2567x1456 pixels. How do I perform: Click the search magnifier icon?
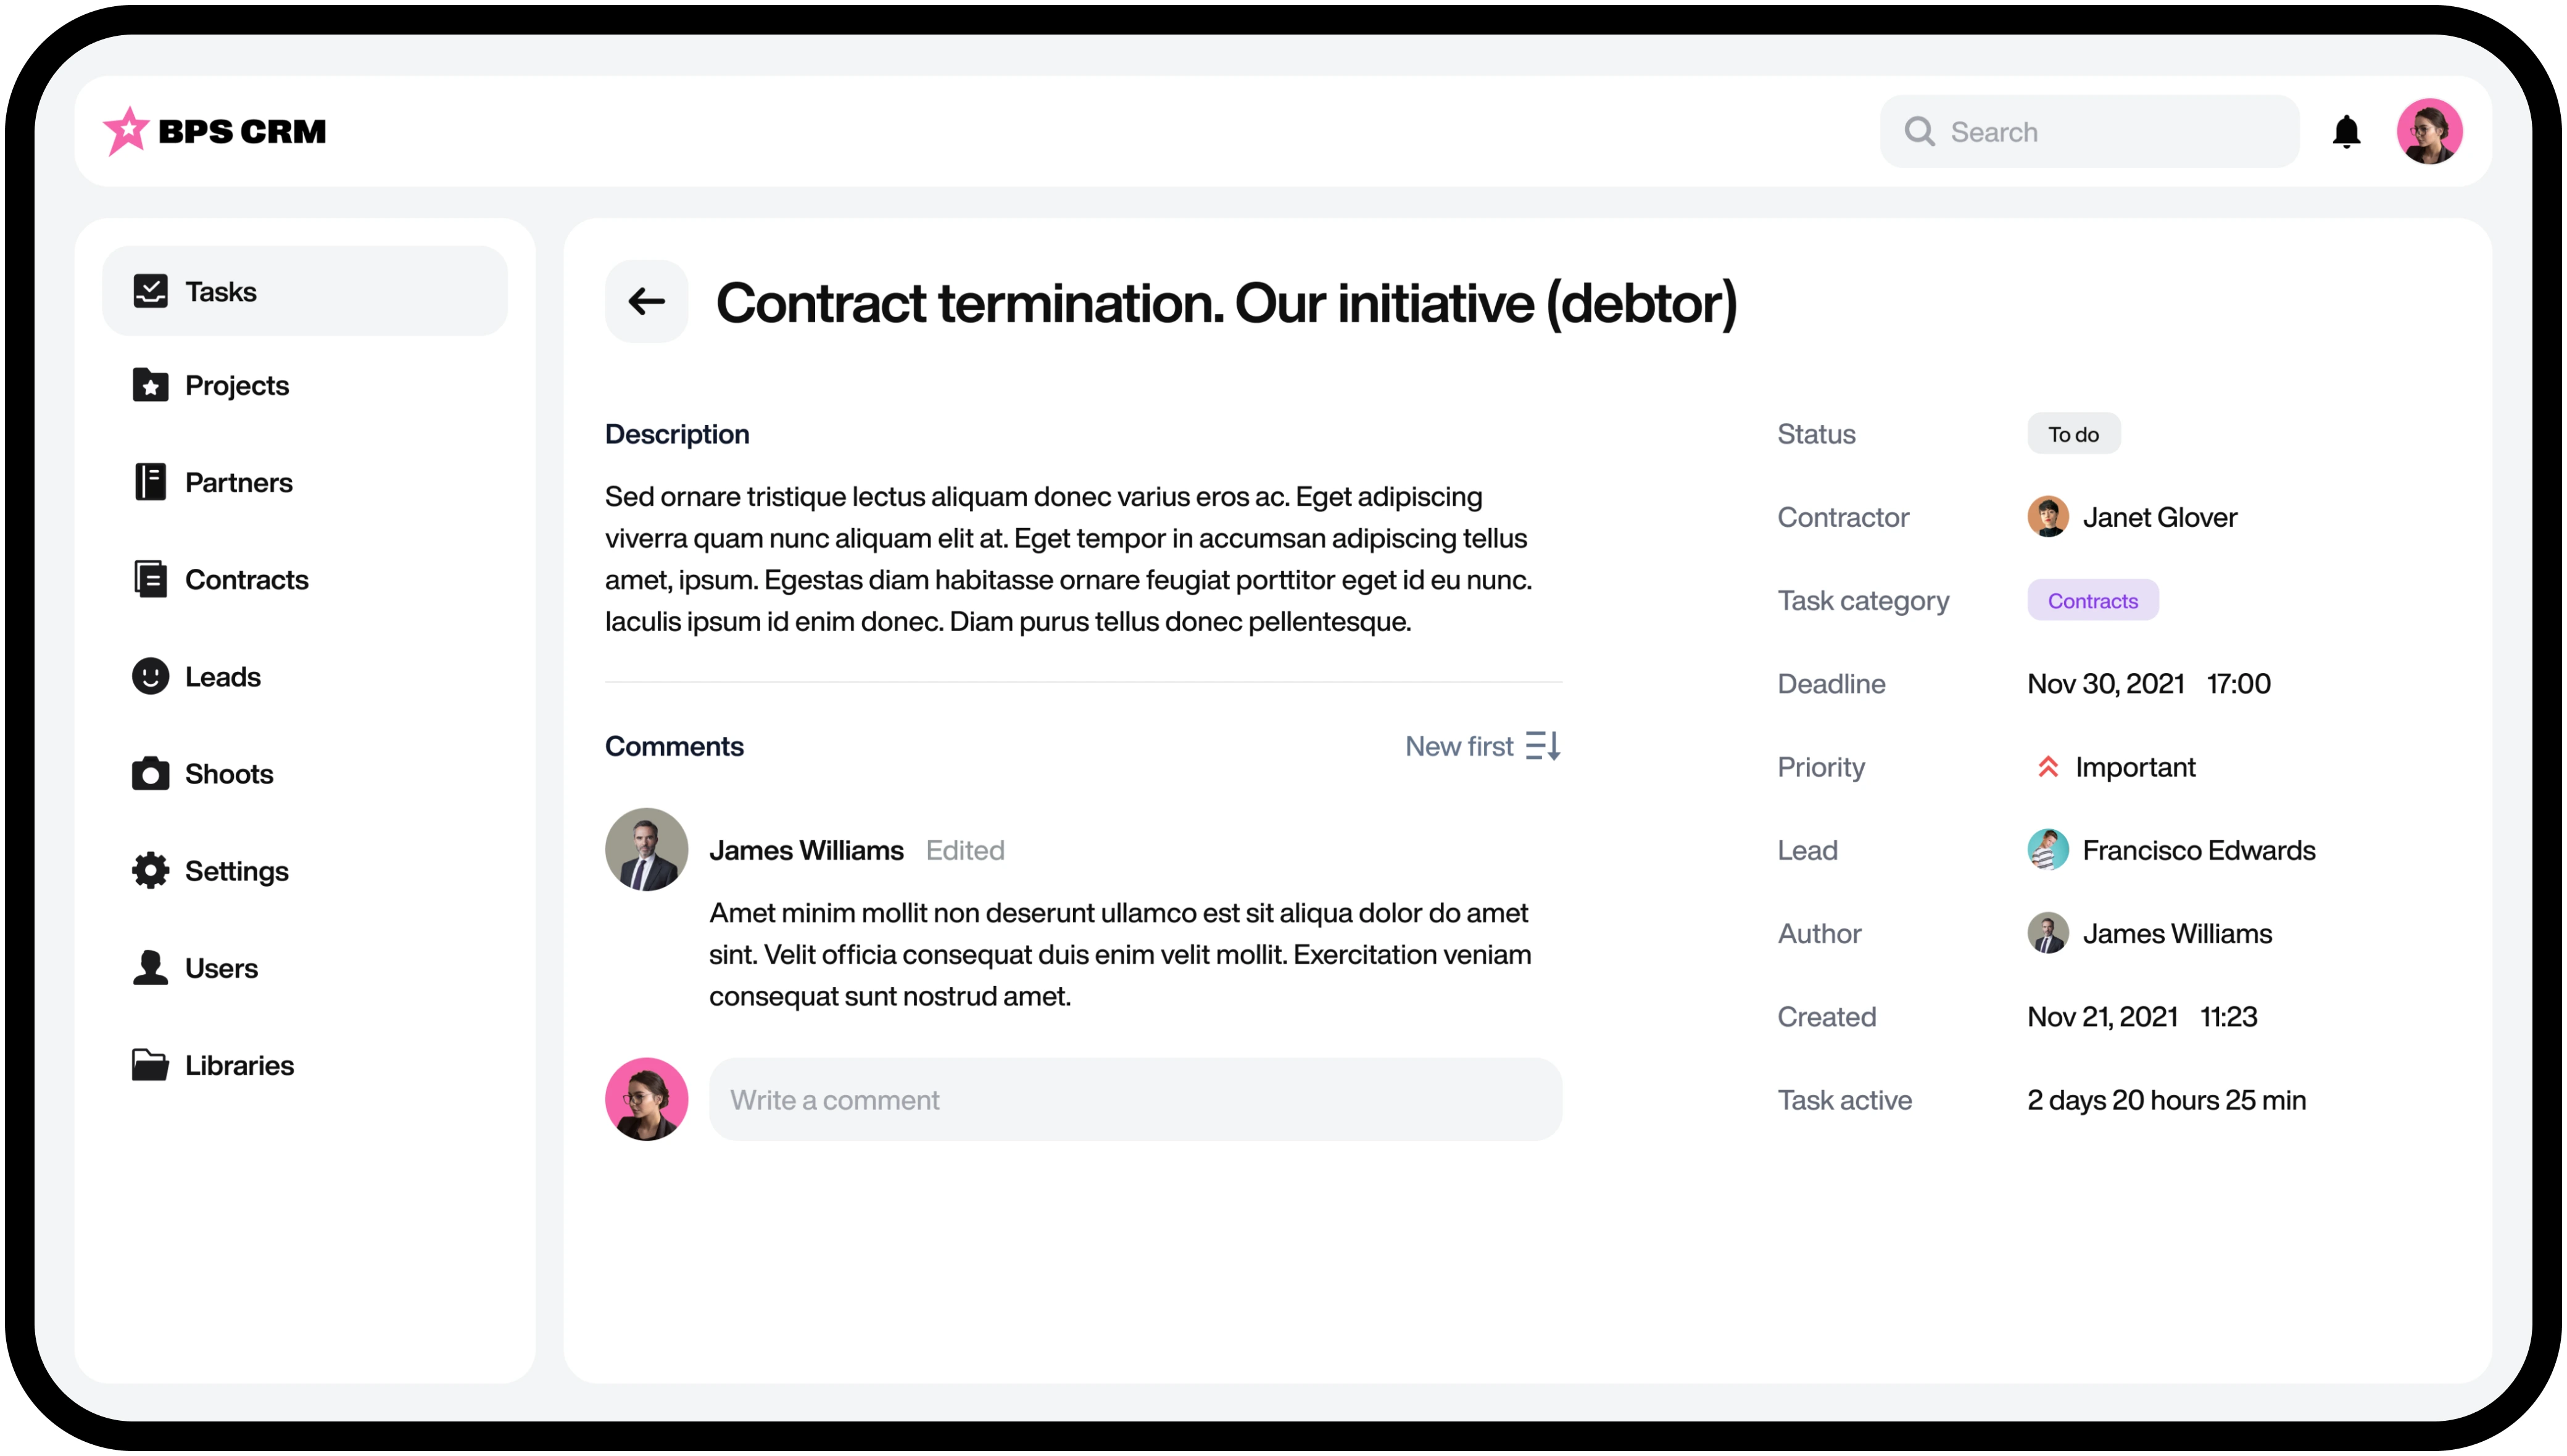click(1919, 131)
